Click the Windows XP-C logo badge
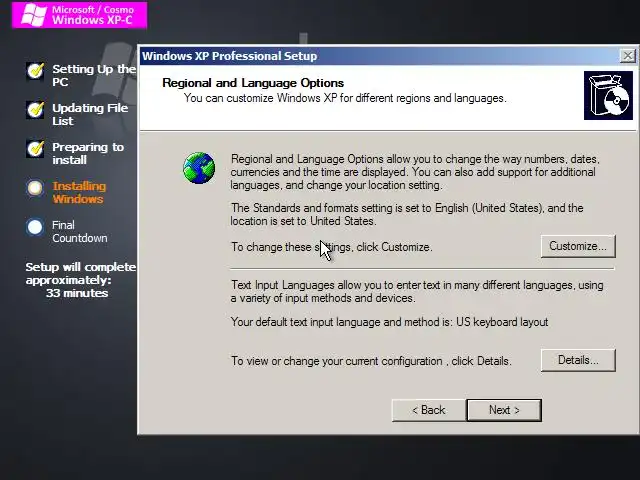 [79, 15]
